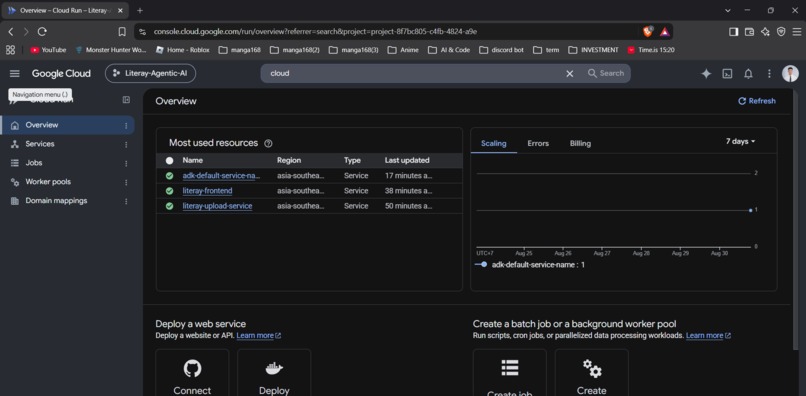806x396 pixels.
Task: Switch to the Billing tab
Action: point(580,143)
